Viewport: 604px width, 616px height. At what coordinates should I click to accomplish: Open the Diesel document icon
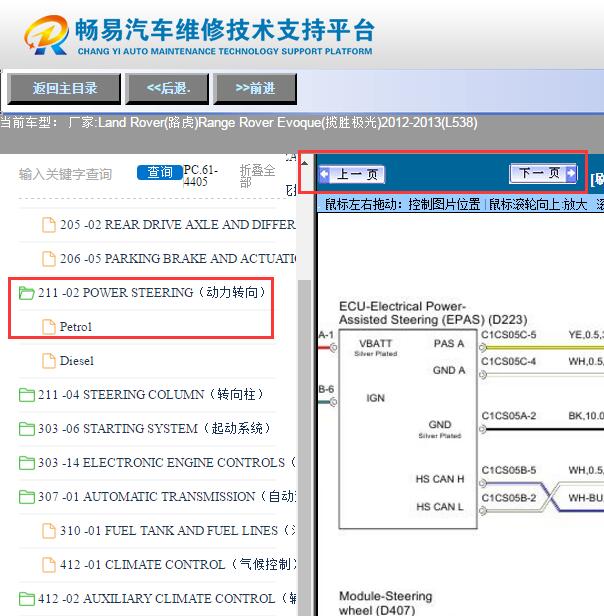click(49, 361)
